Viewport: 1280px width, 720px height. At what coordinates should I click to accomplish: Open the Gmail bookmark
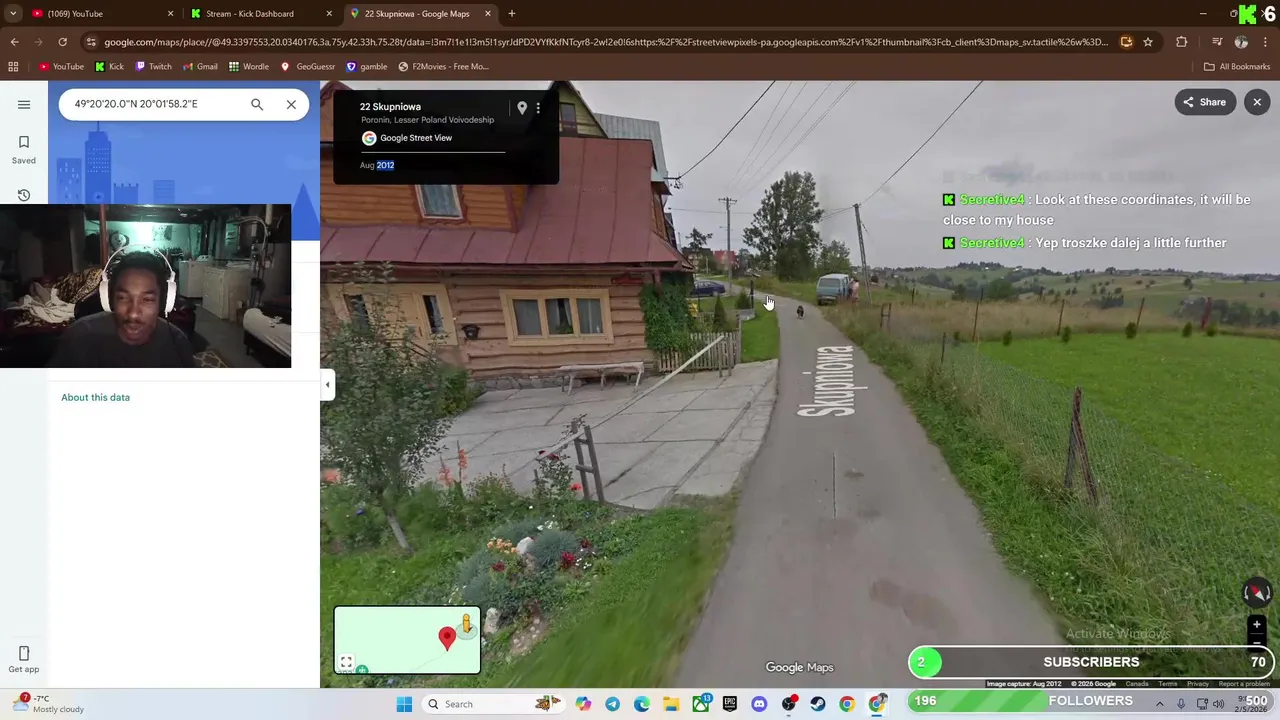200,67
